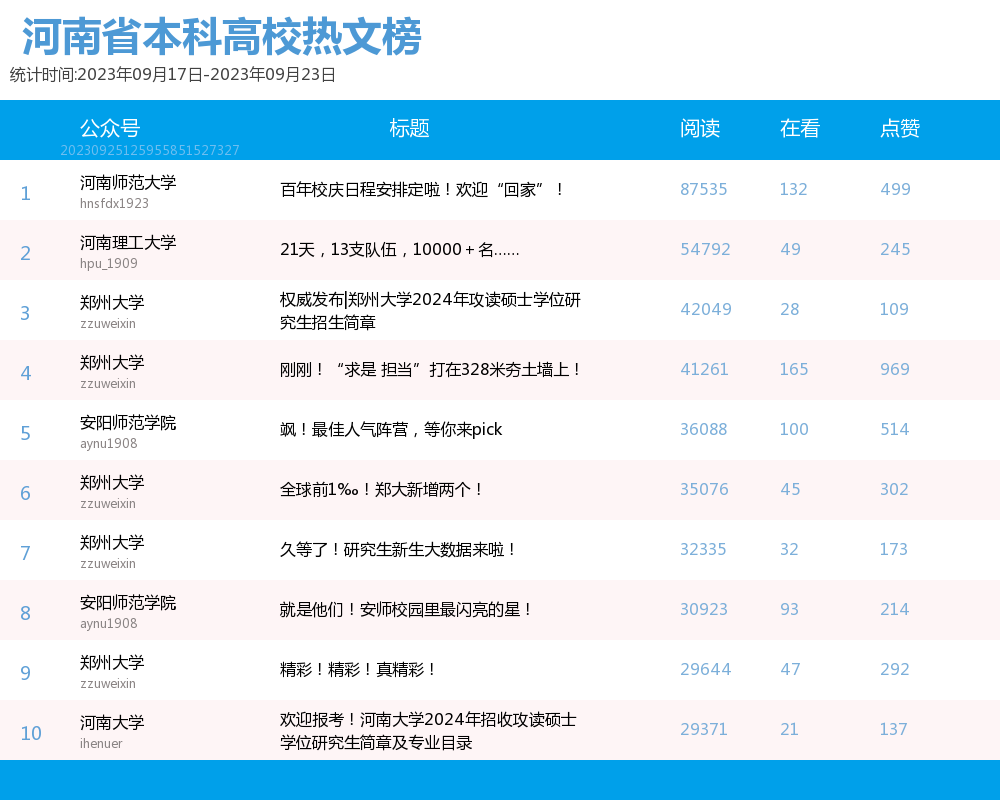Screen dimensions: 1000x800
Task: Open article 就是他们！安师校园里最闪亮的星
Action: point(407,609)
